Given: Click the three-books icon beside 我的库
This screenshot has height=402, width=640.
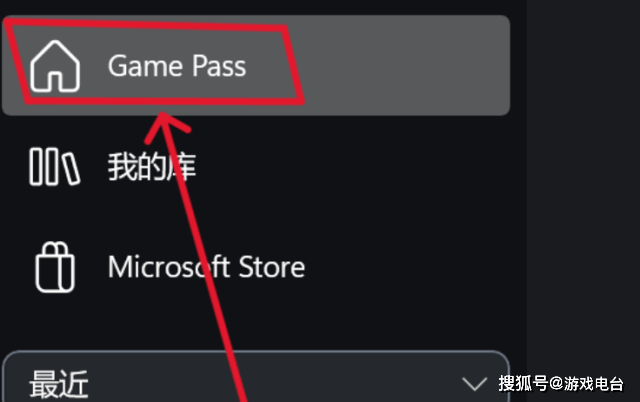Looking at the screenshot, I should [x=55, y=167].
